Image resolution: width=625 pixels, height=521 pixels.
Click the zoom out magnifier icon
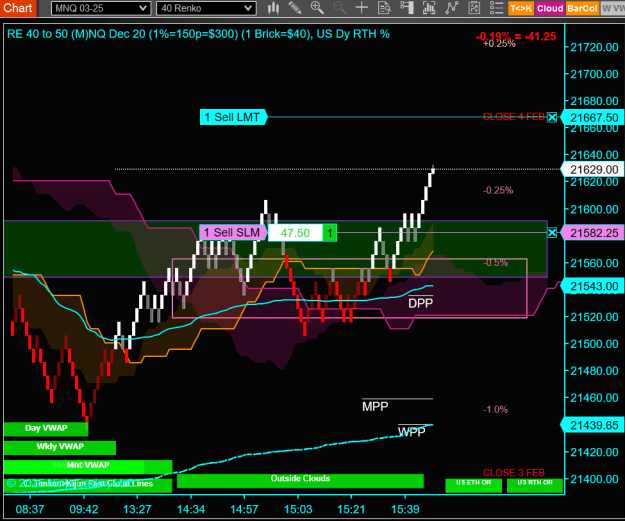339,8
